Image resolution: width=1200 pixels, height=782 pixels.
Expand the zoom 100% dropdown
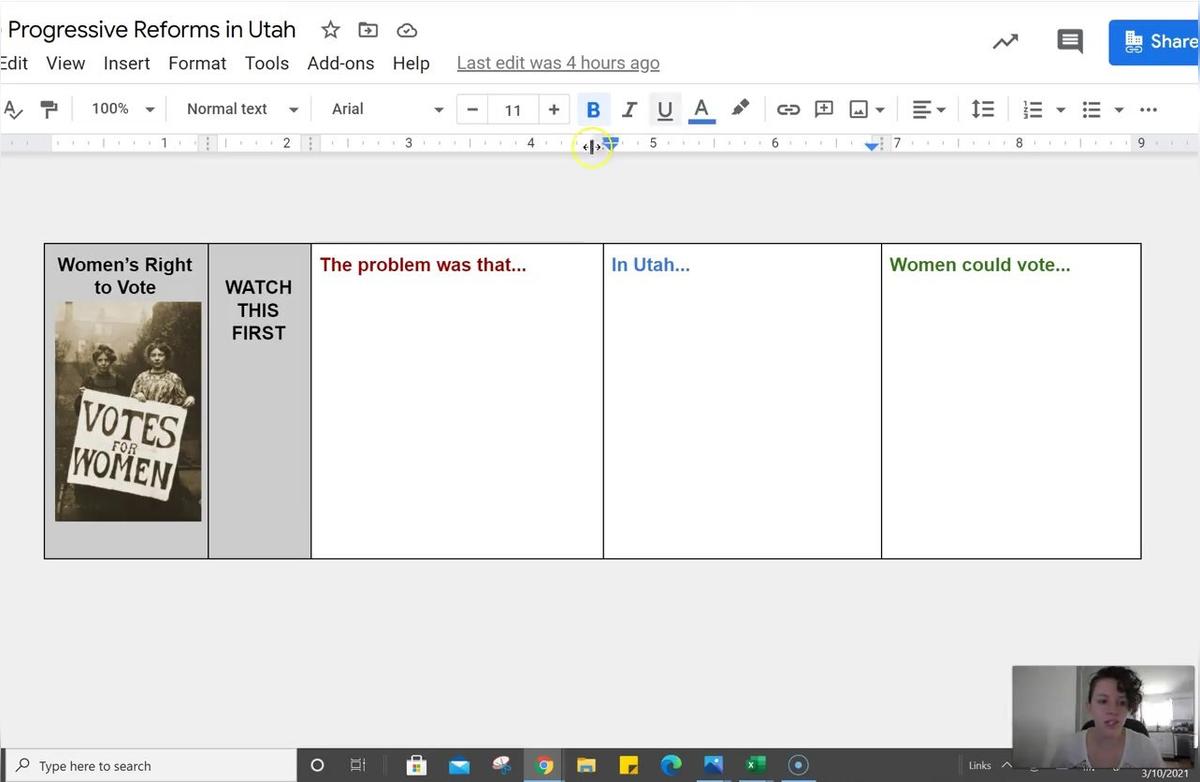coord(123,109)
